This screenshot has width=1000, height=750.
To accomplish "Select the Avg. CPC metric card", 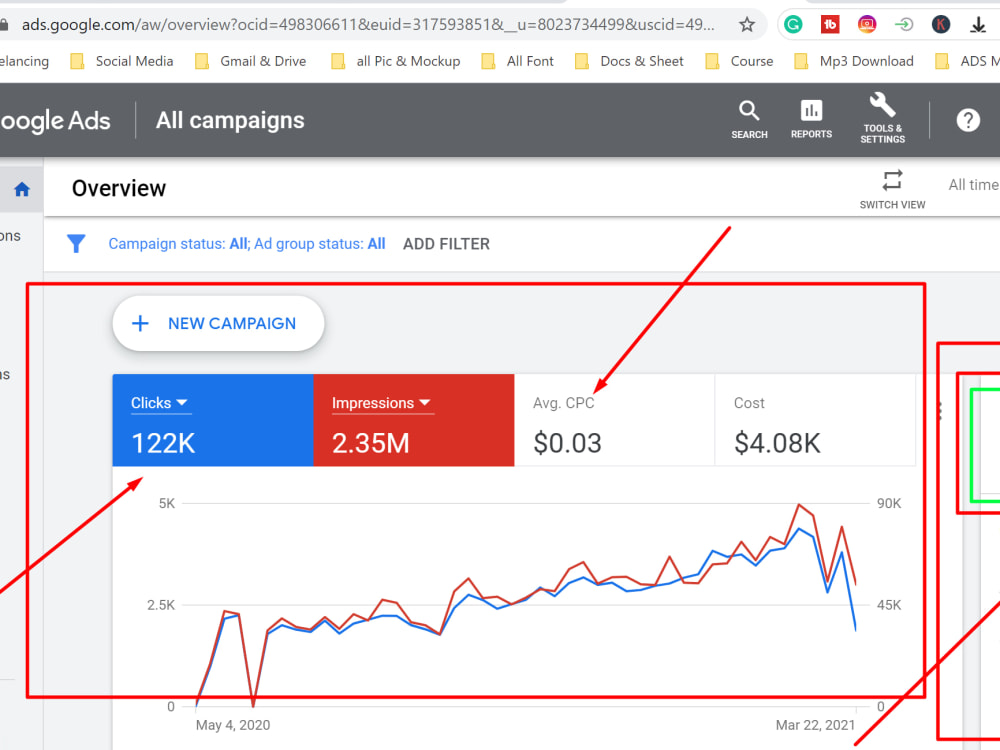I will 614,420.
